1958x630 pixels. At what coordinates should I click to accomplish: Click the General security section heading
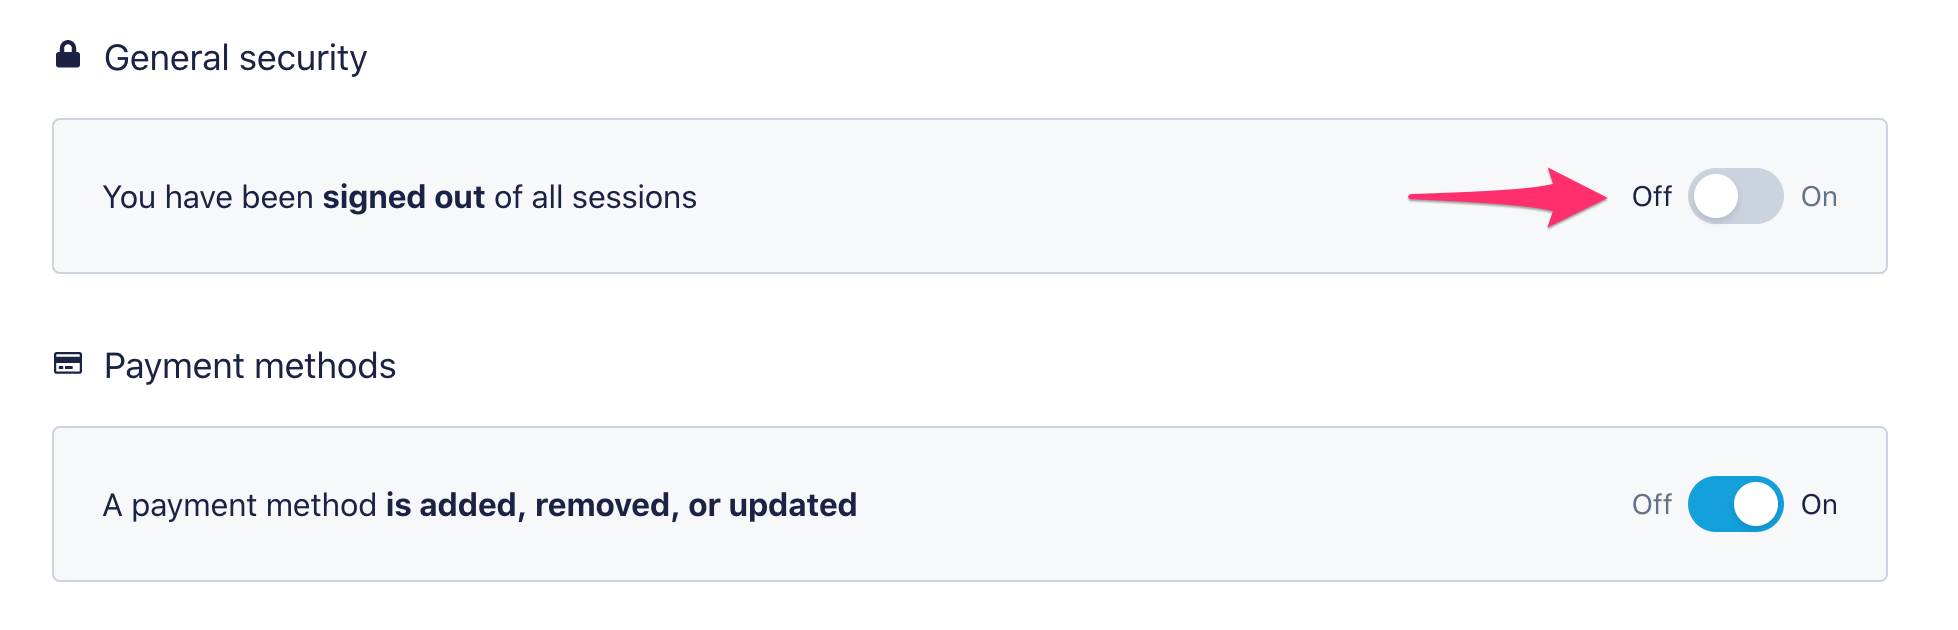[235, 58]
